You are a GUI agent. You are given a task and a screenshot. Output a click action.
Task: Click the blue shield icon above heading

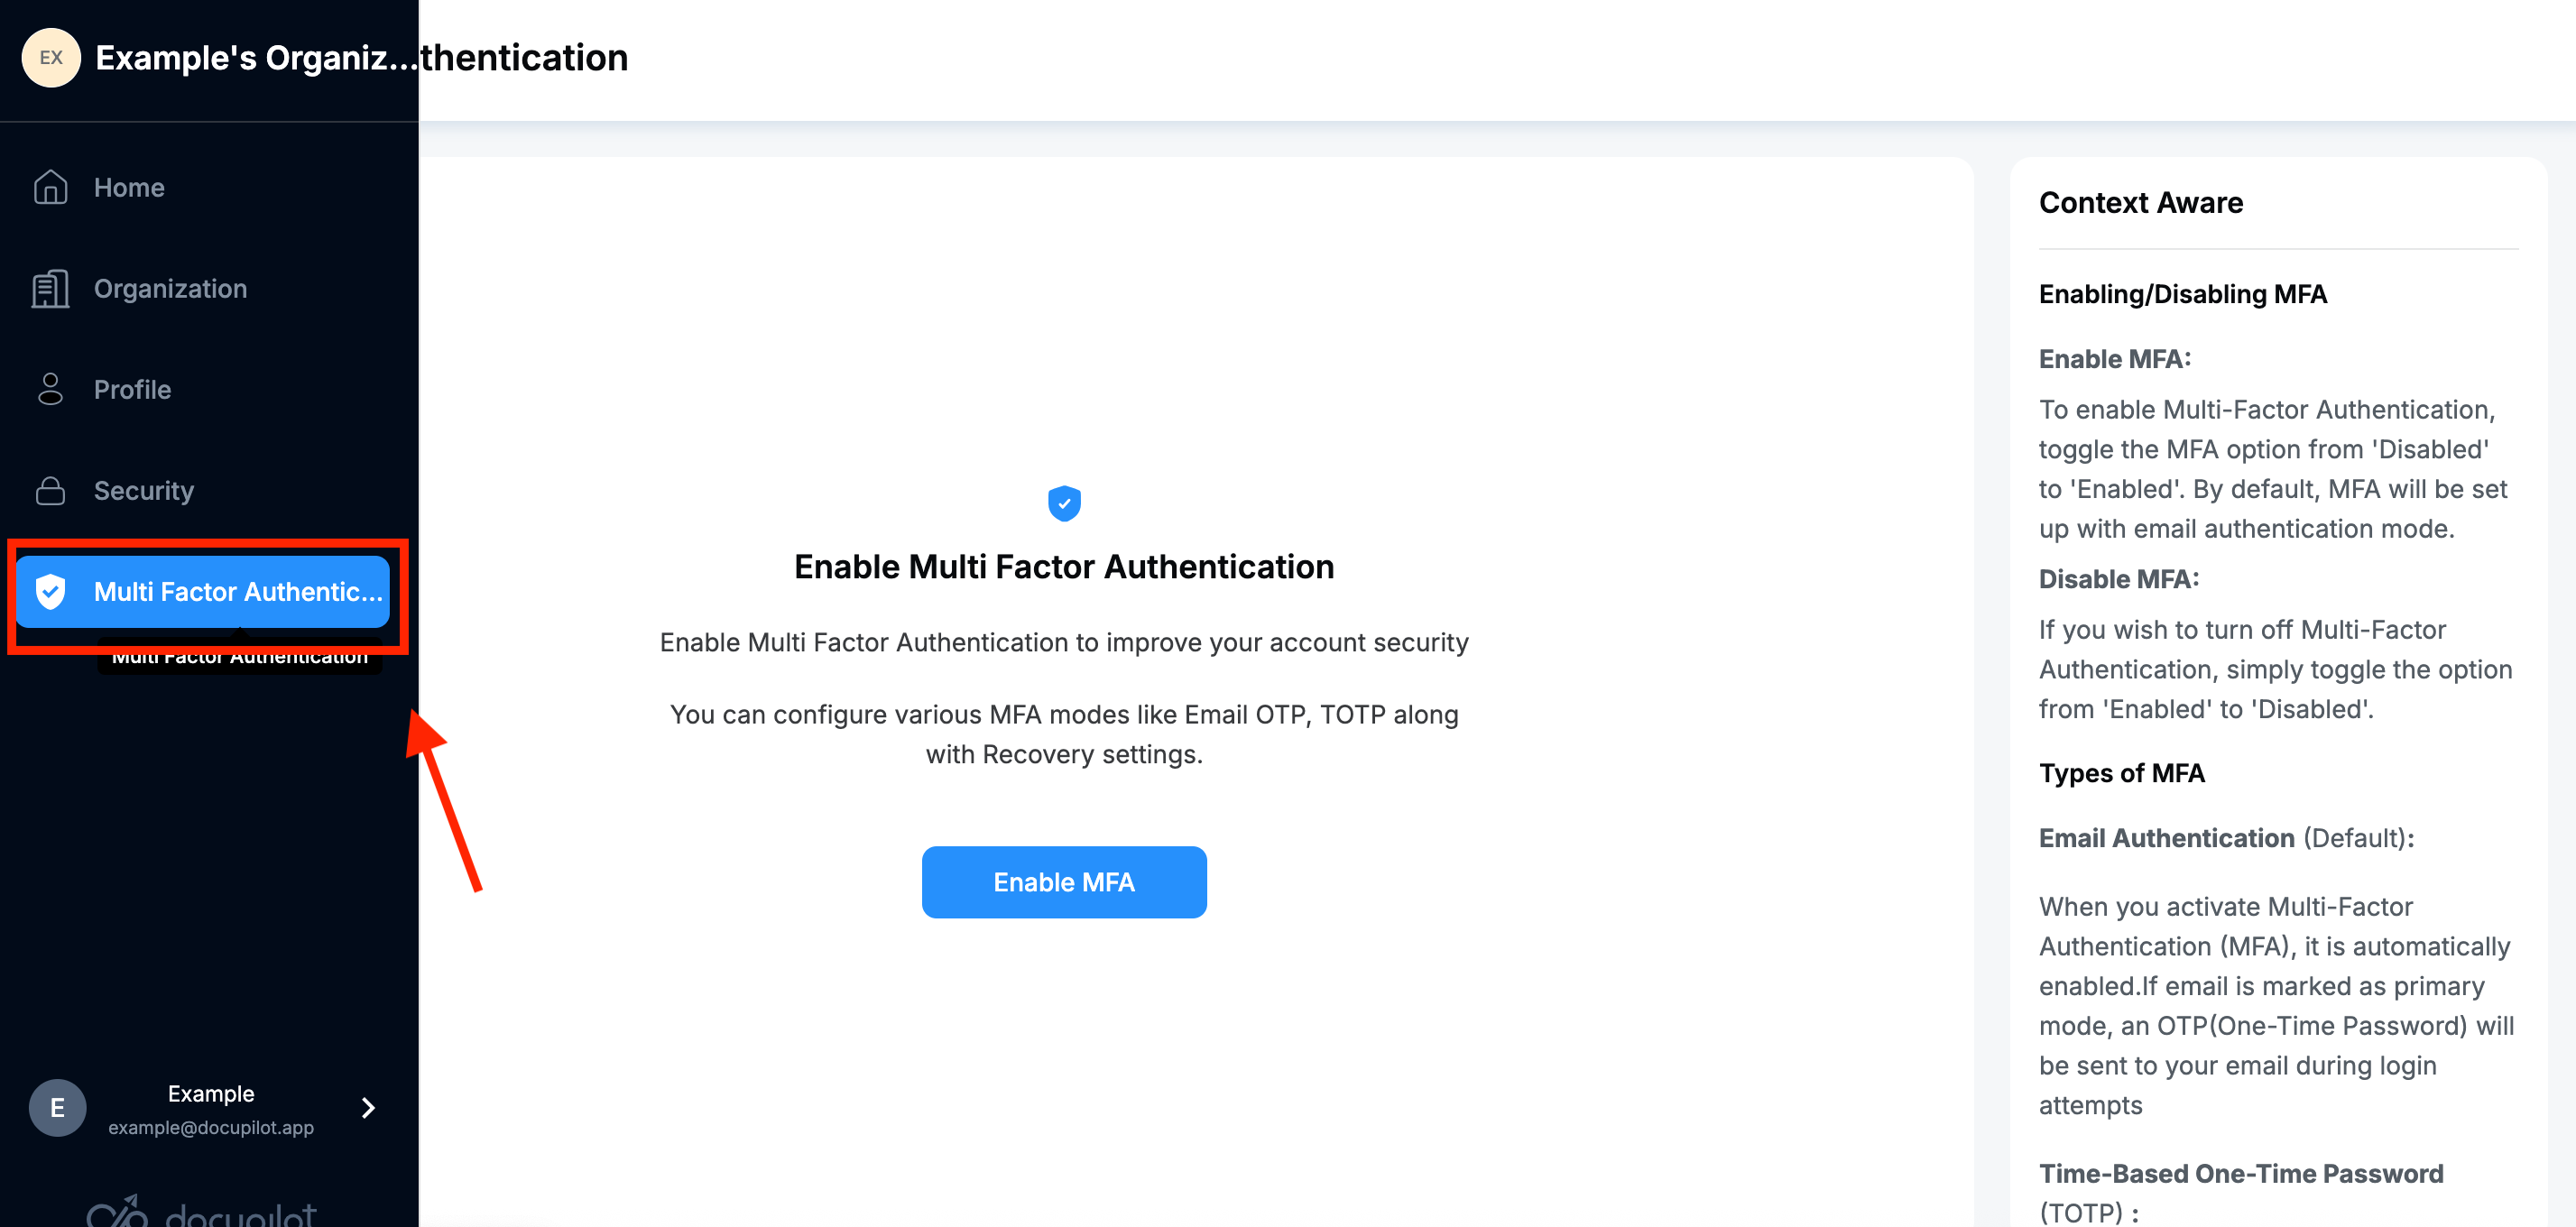[x=1063, y=503]
